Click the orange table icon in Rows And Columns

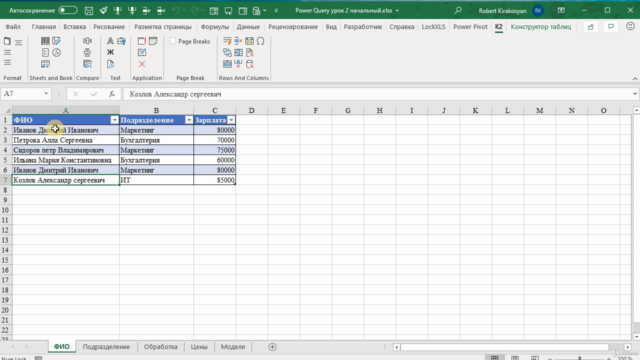(x=249, y=41)
